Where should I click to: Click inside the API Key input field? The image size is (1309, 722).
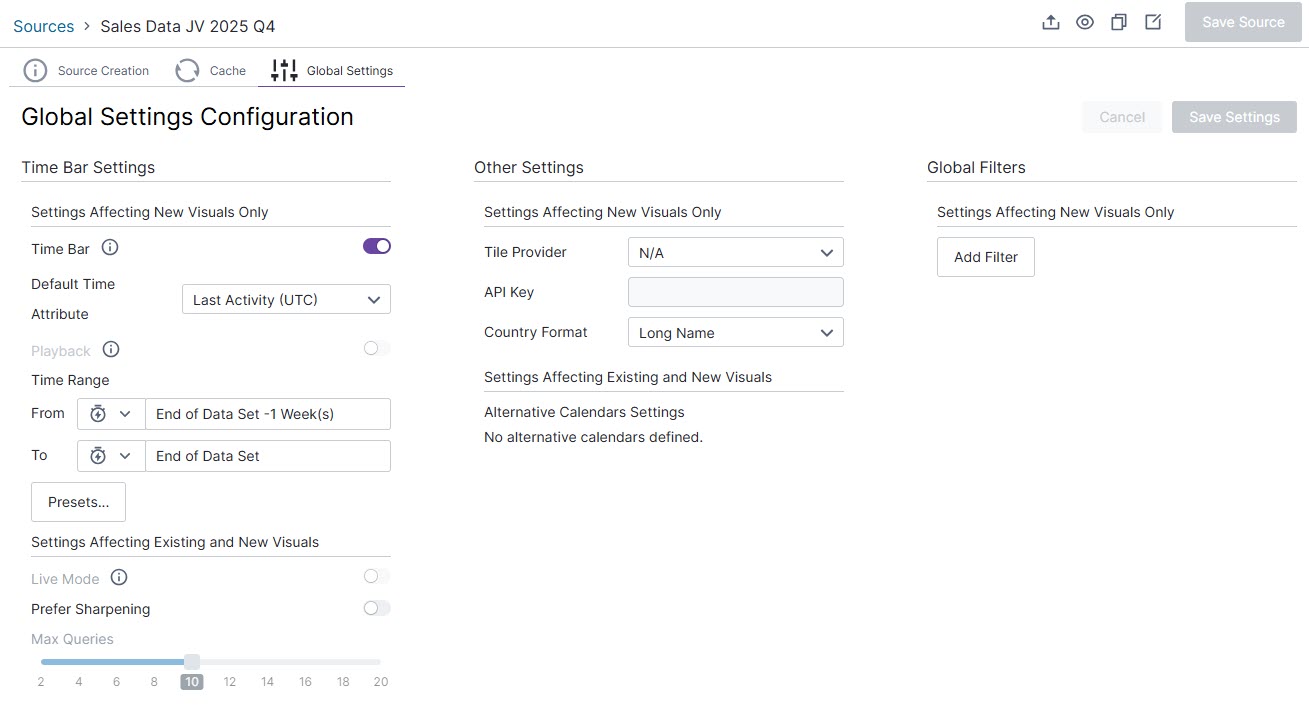[735, 292]
